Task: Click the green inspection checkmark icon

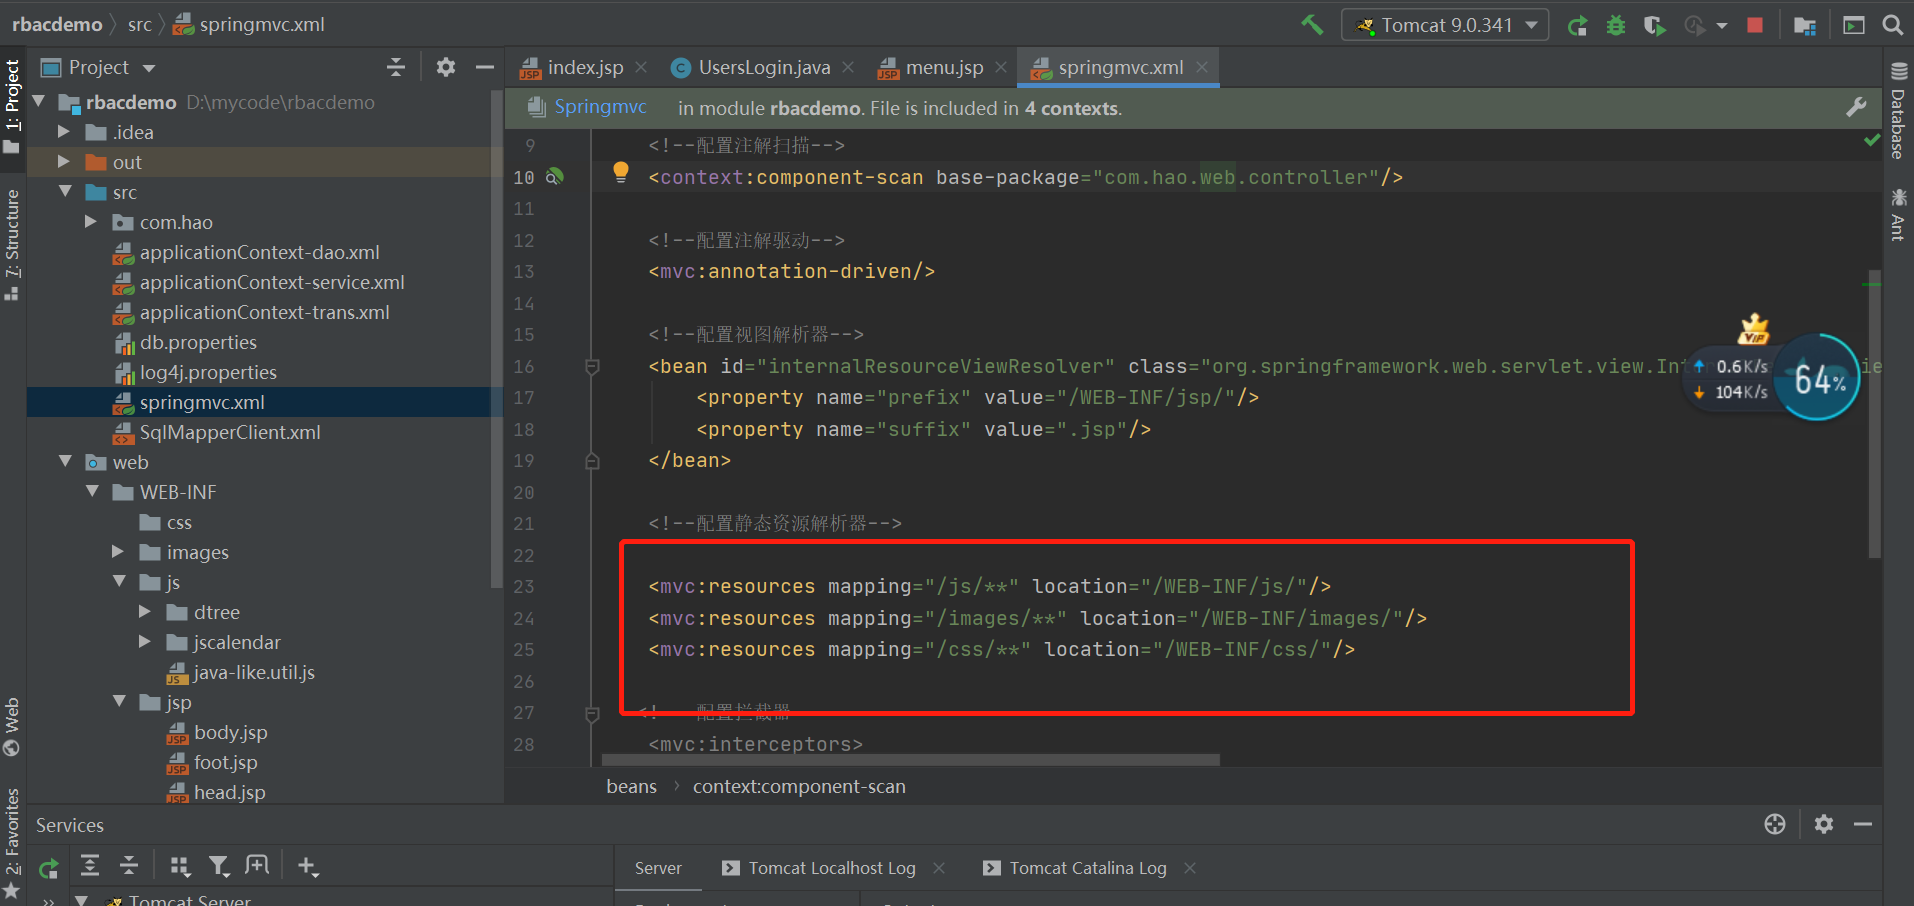Action: (1872, 141)
